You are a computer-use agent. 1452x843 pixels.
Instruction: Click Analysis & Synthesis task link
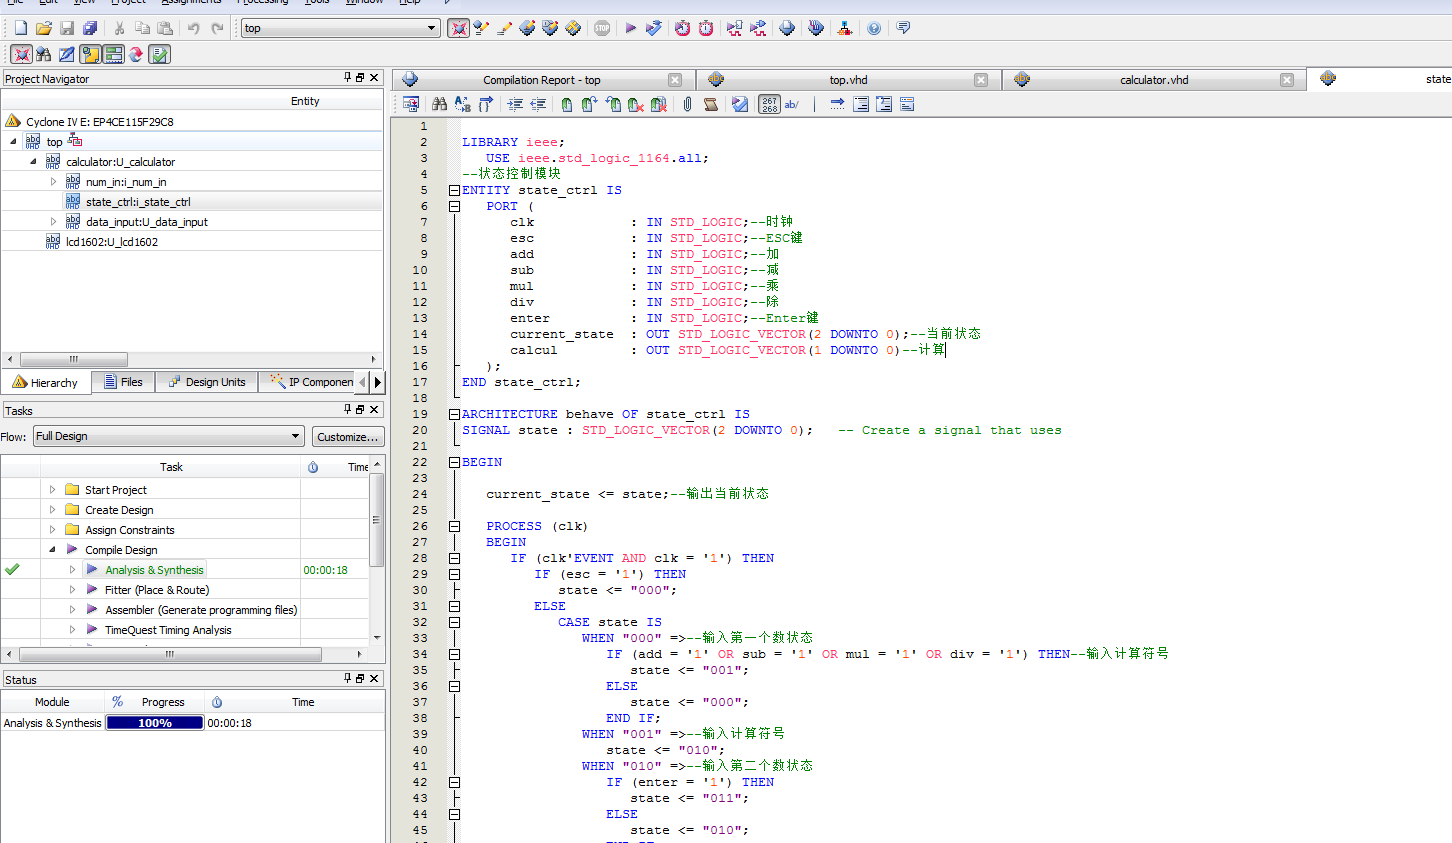click(154, 570)
